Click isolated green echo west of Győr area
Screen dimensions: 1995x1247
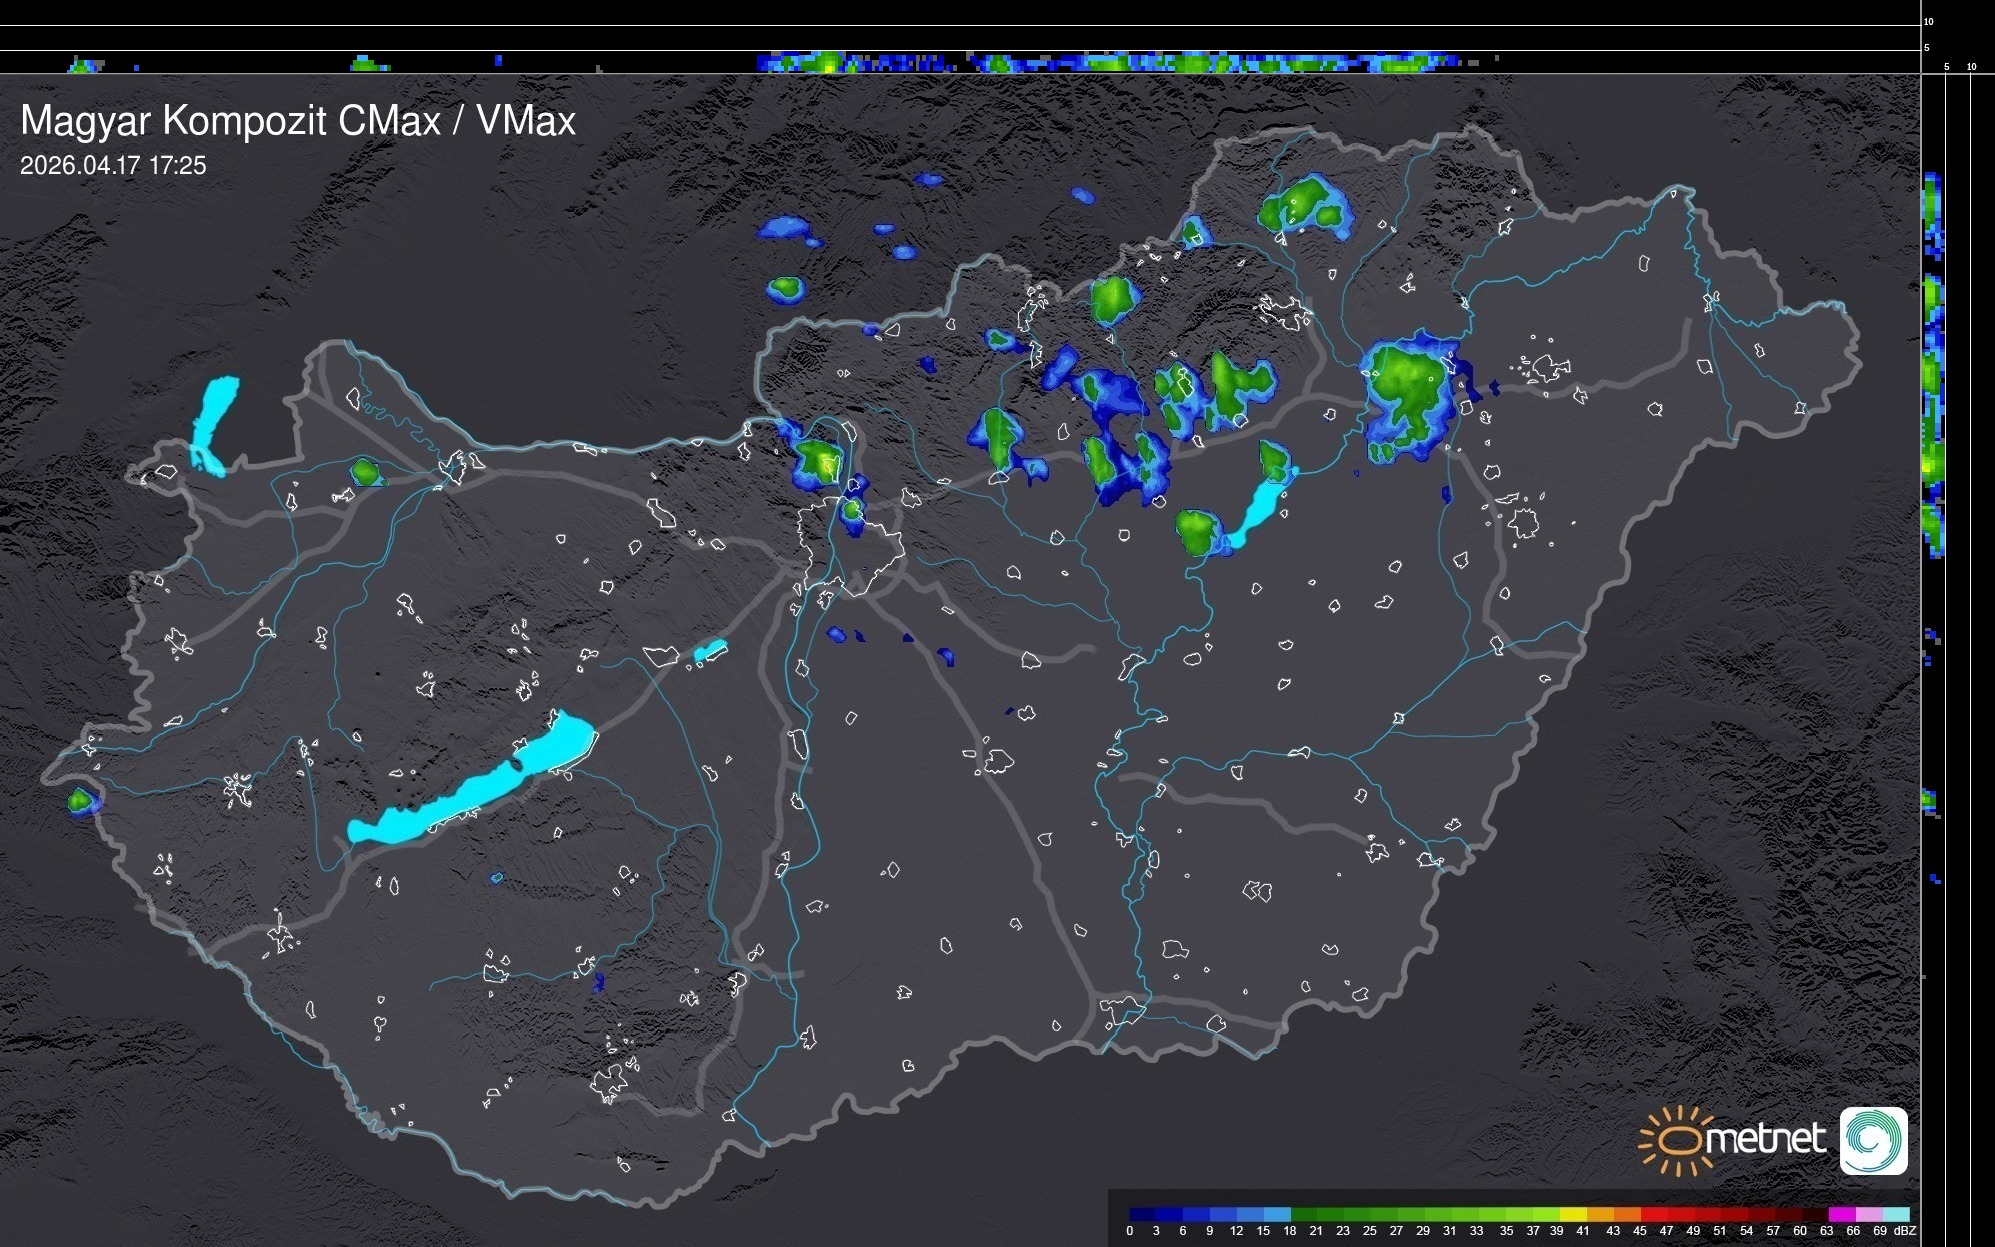[x=366, y=472]
